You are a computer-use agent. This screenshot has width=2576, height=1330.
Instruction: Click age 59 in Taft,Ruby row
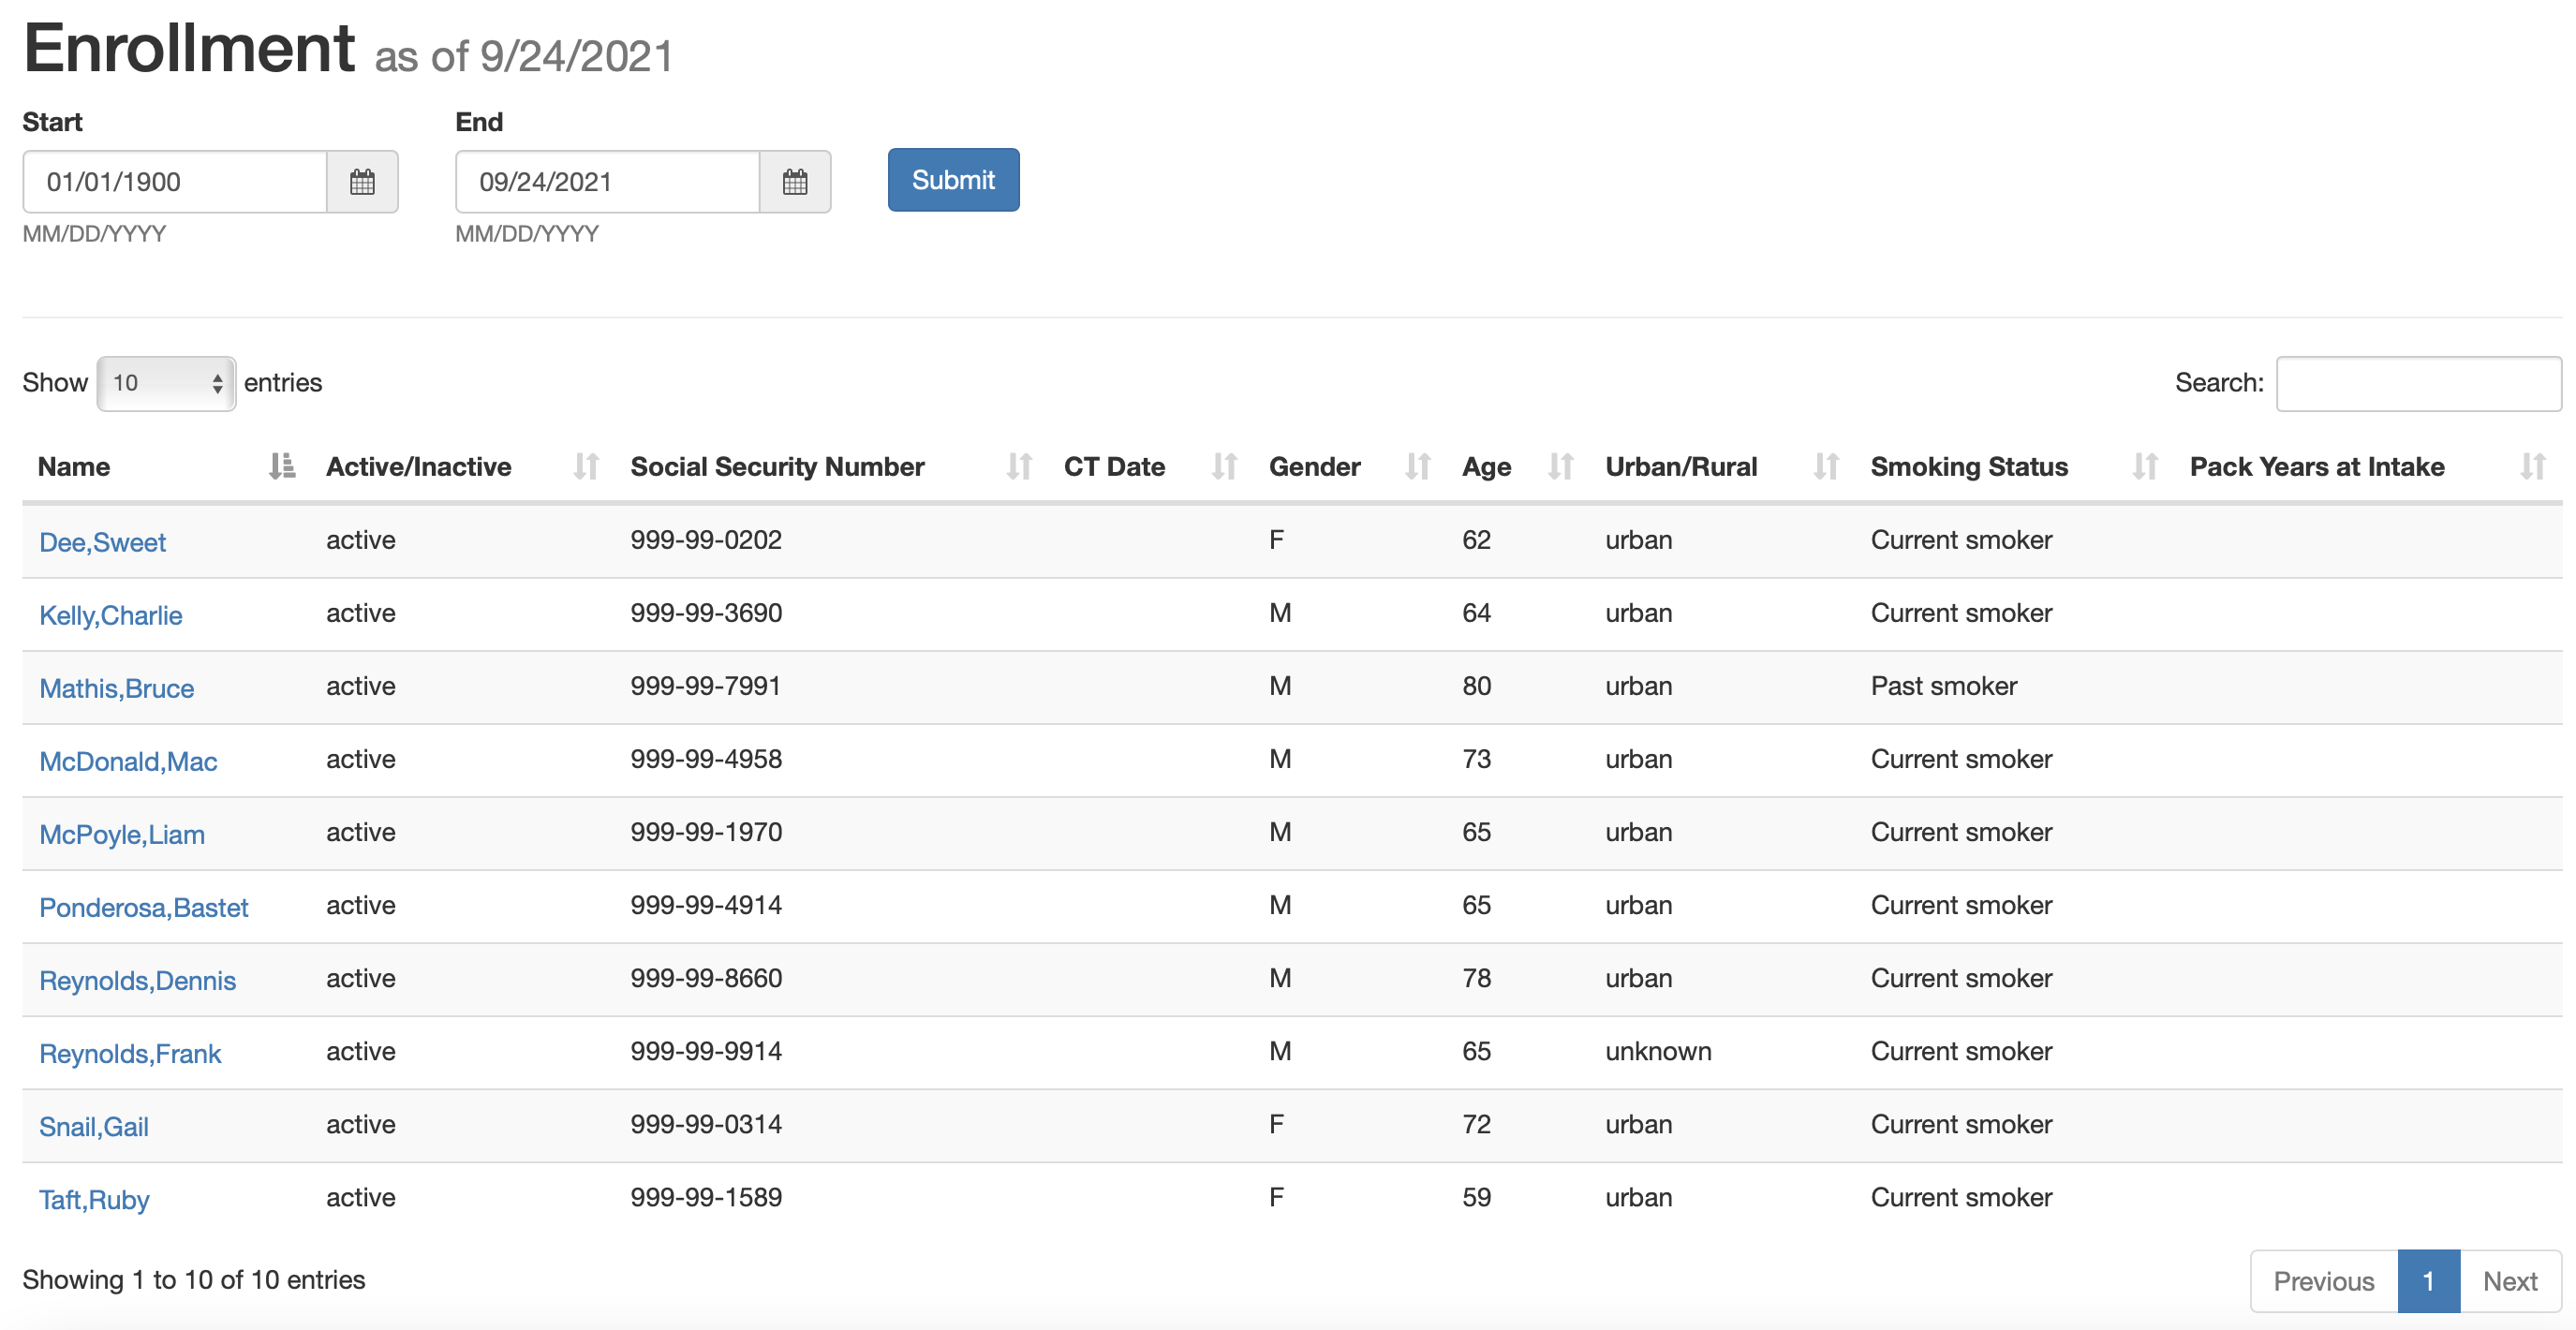click(x=1476, y=1197)
